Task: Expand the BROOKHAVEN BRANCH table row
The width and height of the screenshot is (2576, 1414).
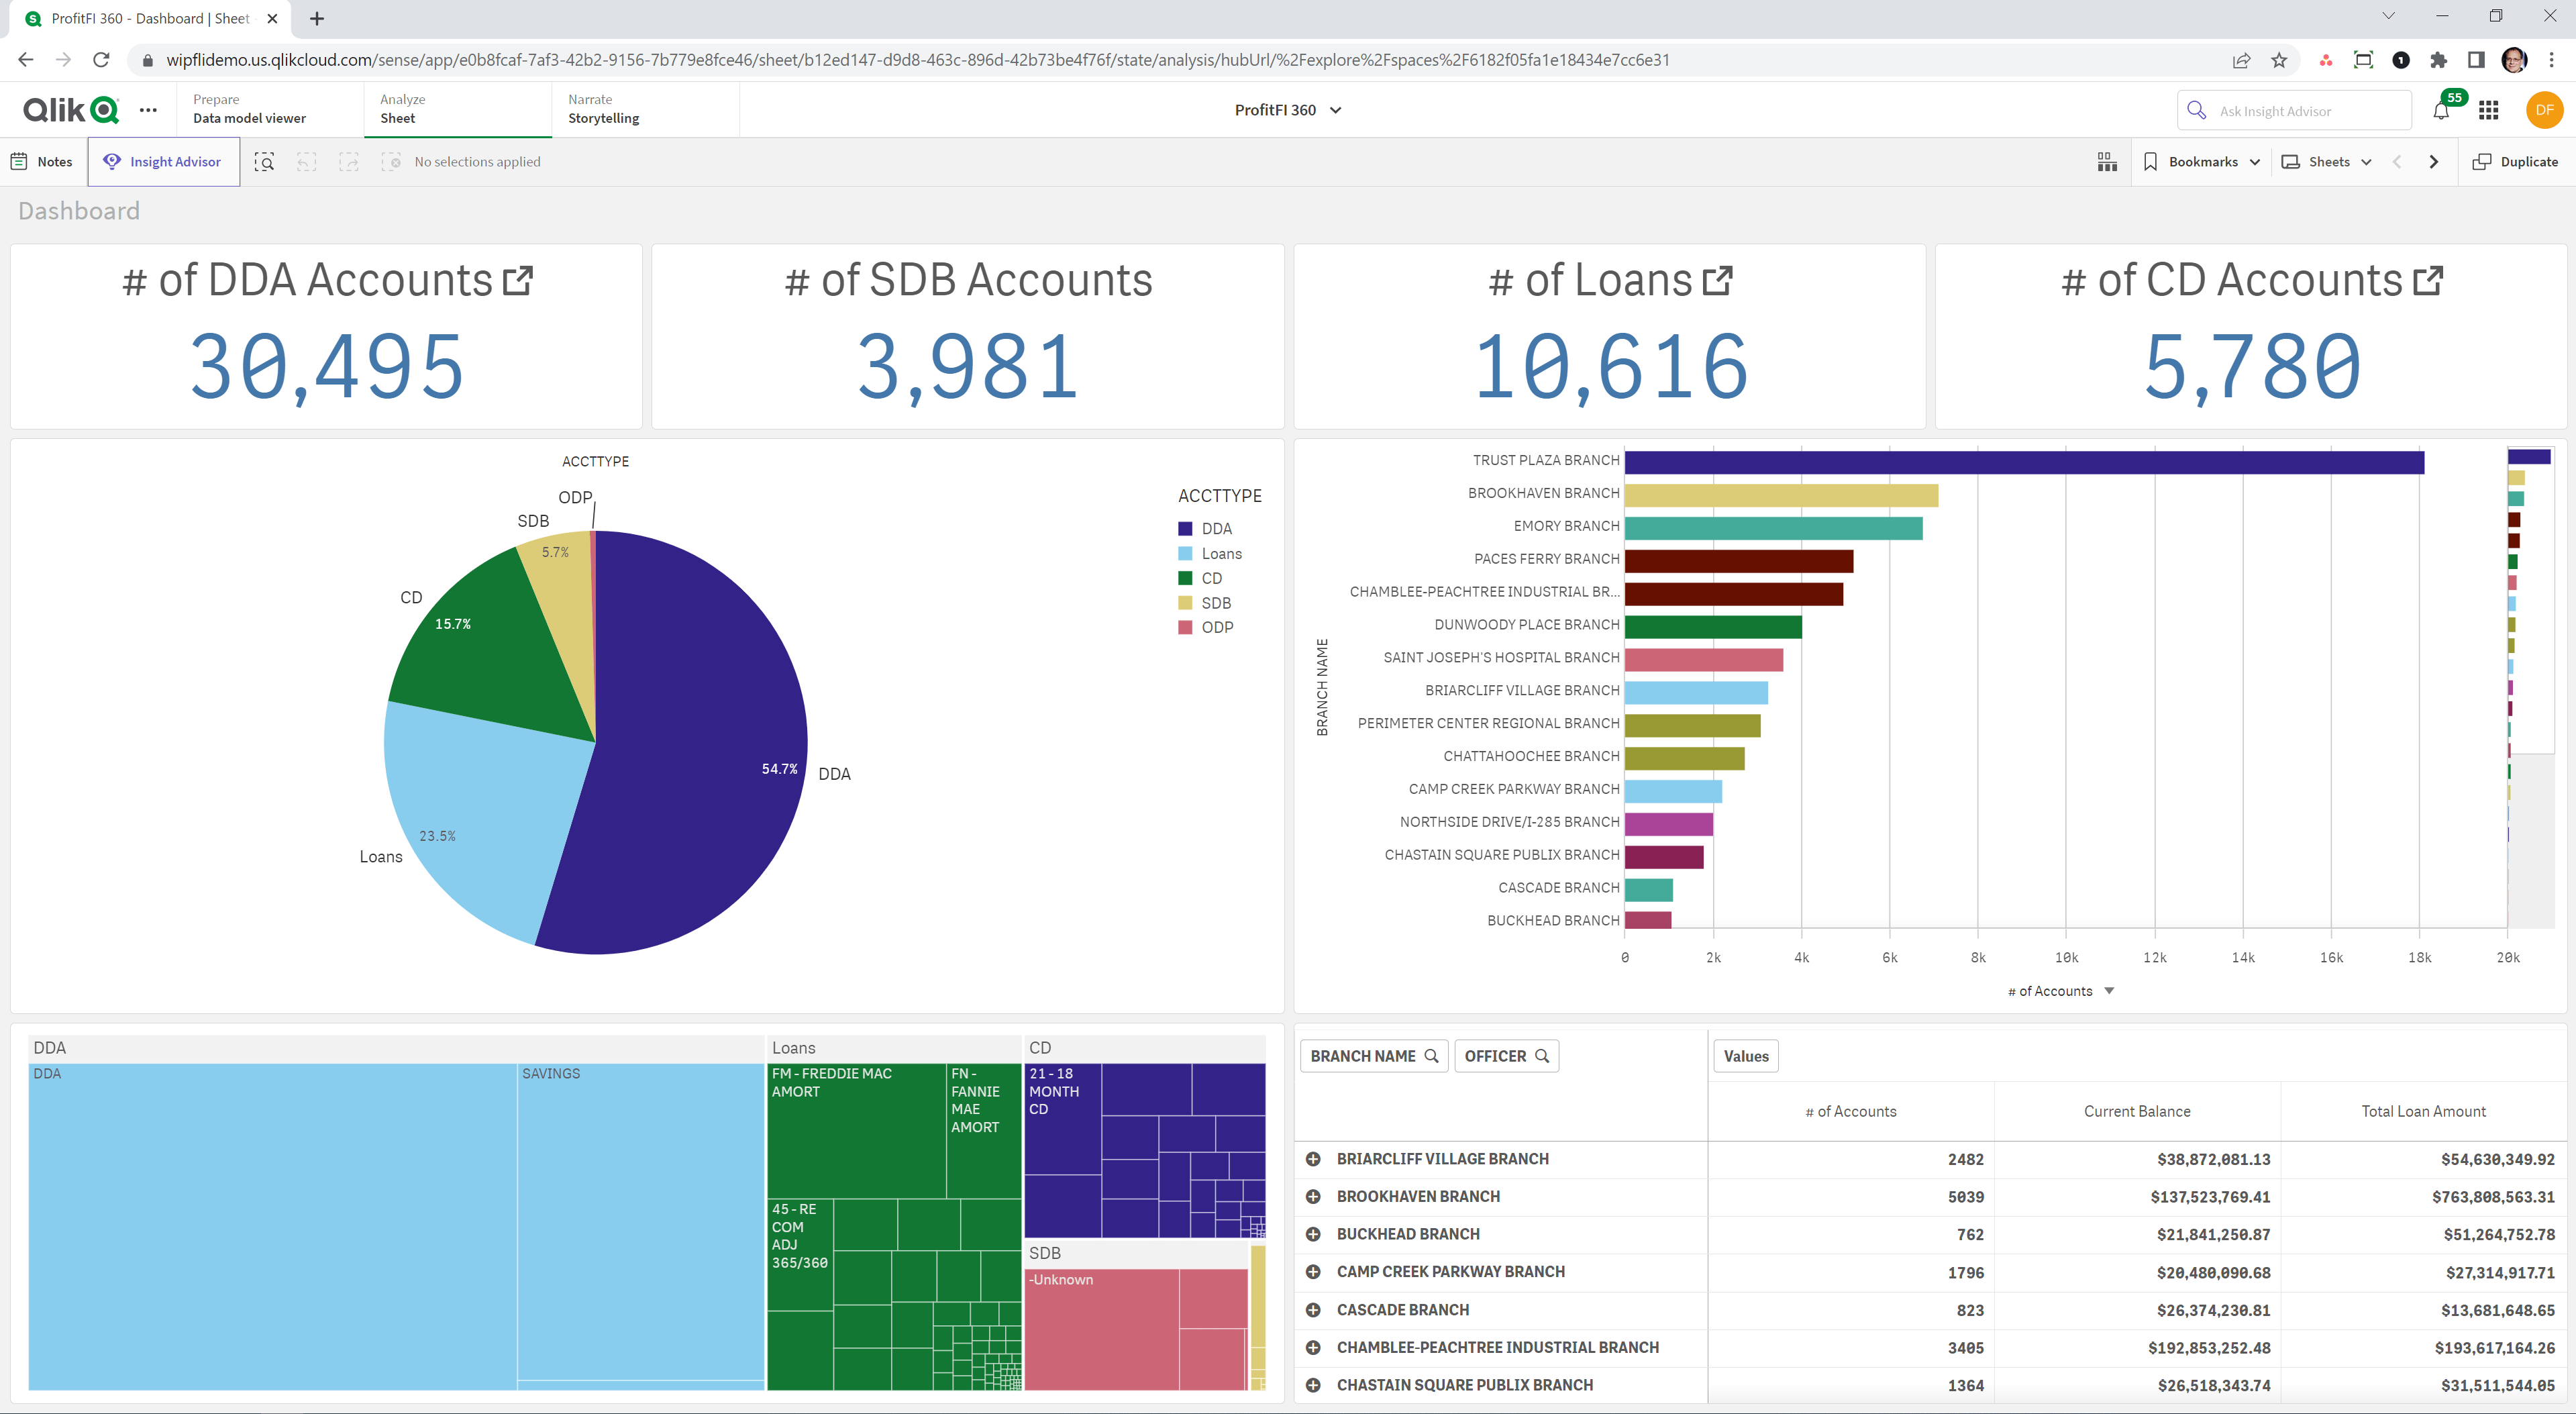Action: tap(1313, 1196)
